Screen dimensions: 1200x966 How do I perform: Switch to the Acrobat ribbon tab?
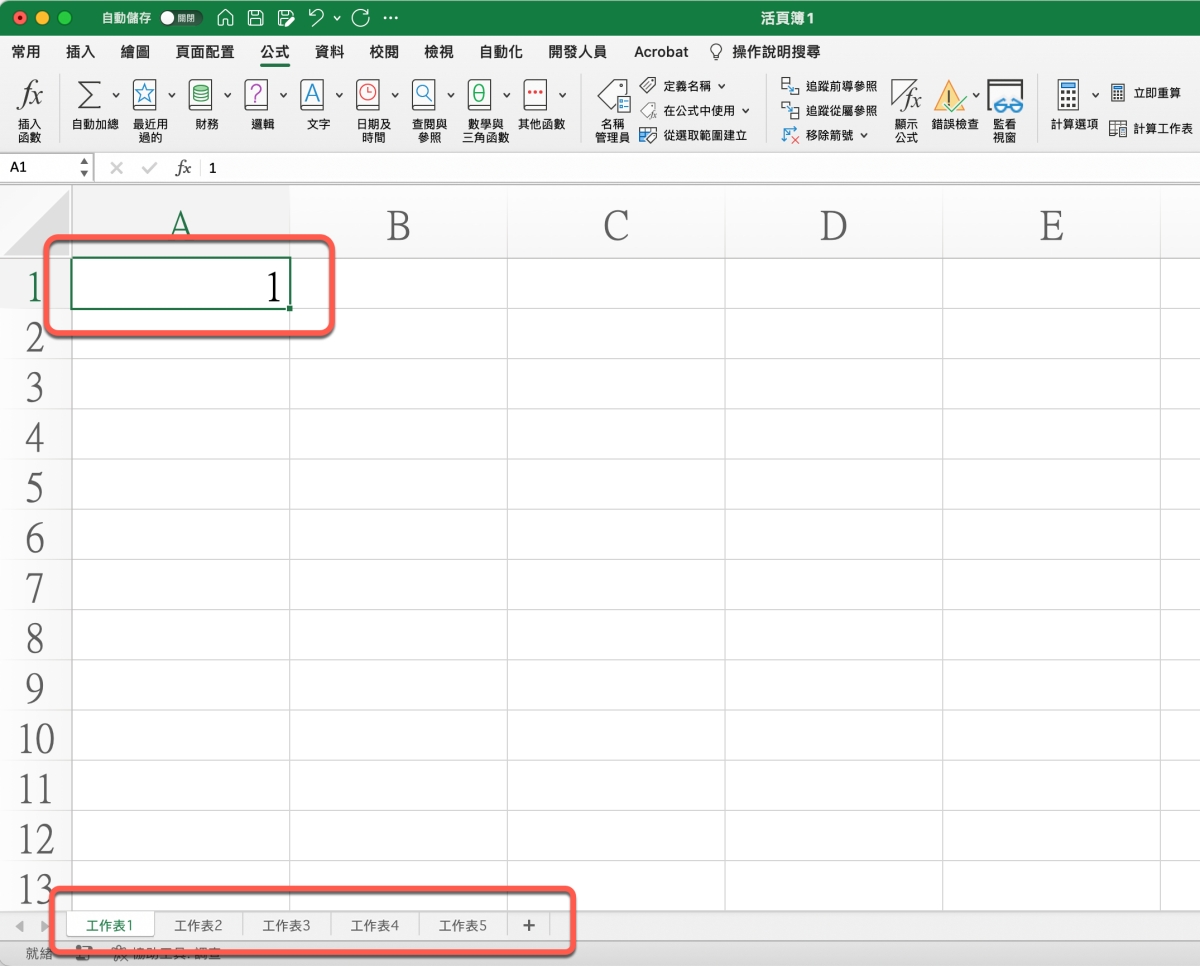661,52
